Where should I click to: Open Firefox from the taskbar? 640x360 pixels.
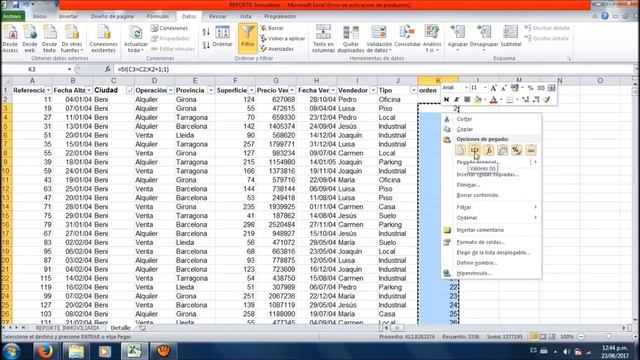45,351
